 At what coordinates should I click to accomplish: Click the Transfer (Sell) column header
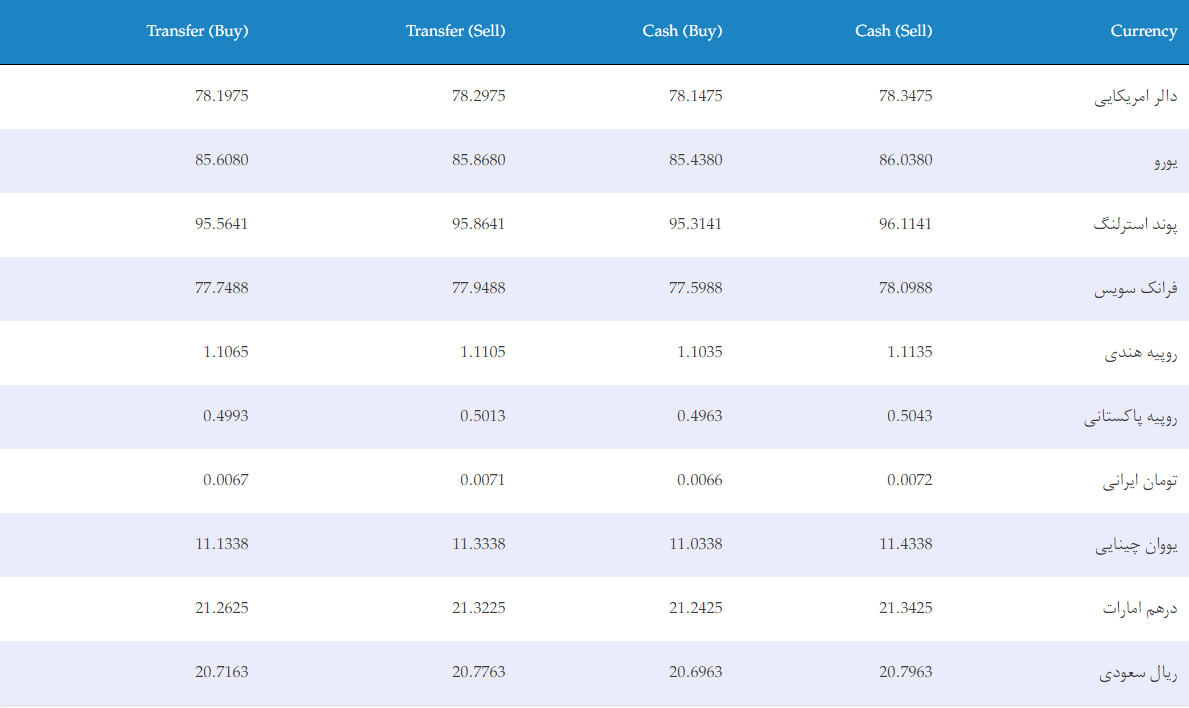[x=455, y=31]
